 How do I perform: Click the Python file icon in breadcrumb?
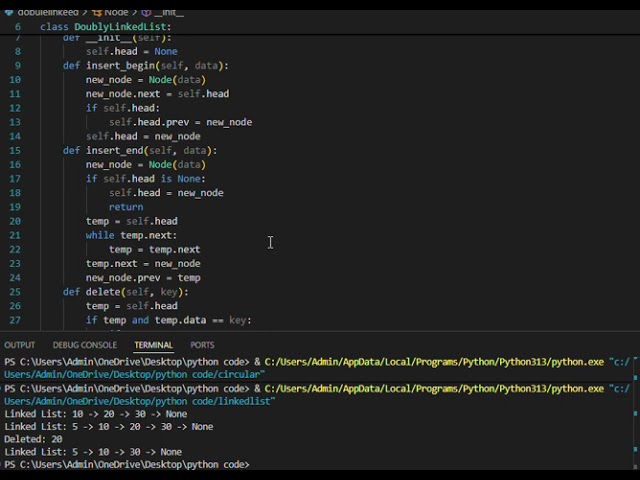(x=9, y=12)
